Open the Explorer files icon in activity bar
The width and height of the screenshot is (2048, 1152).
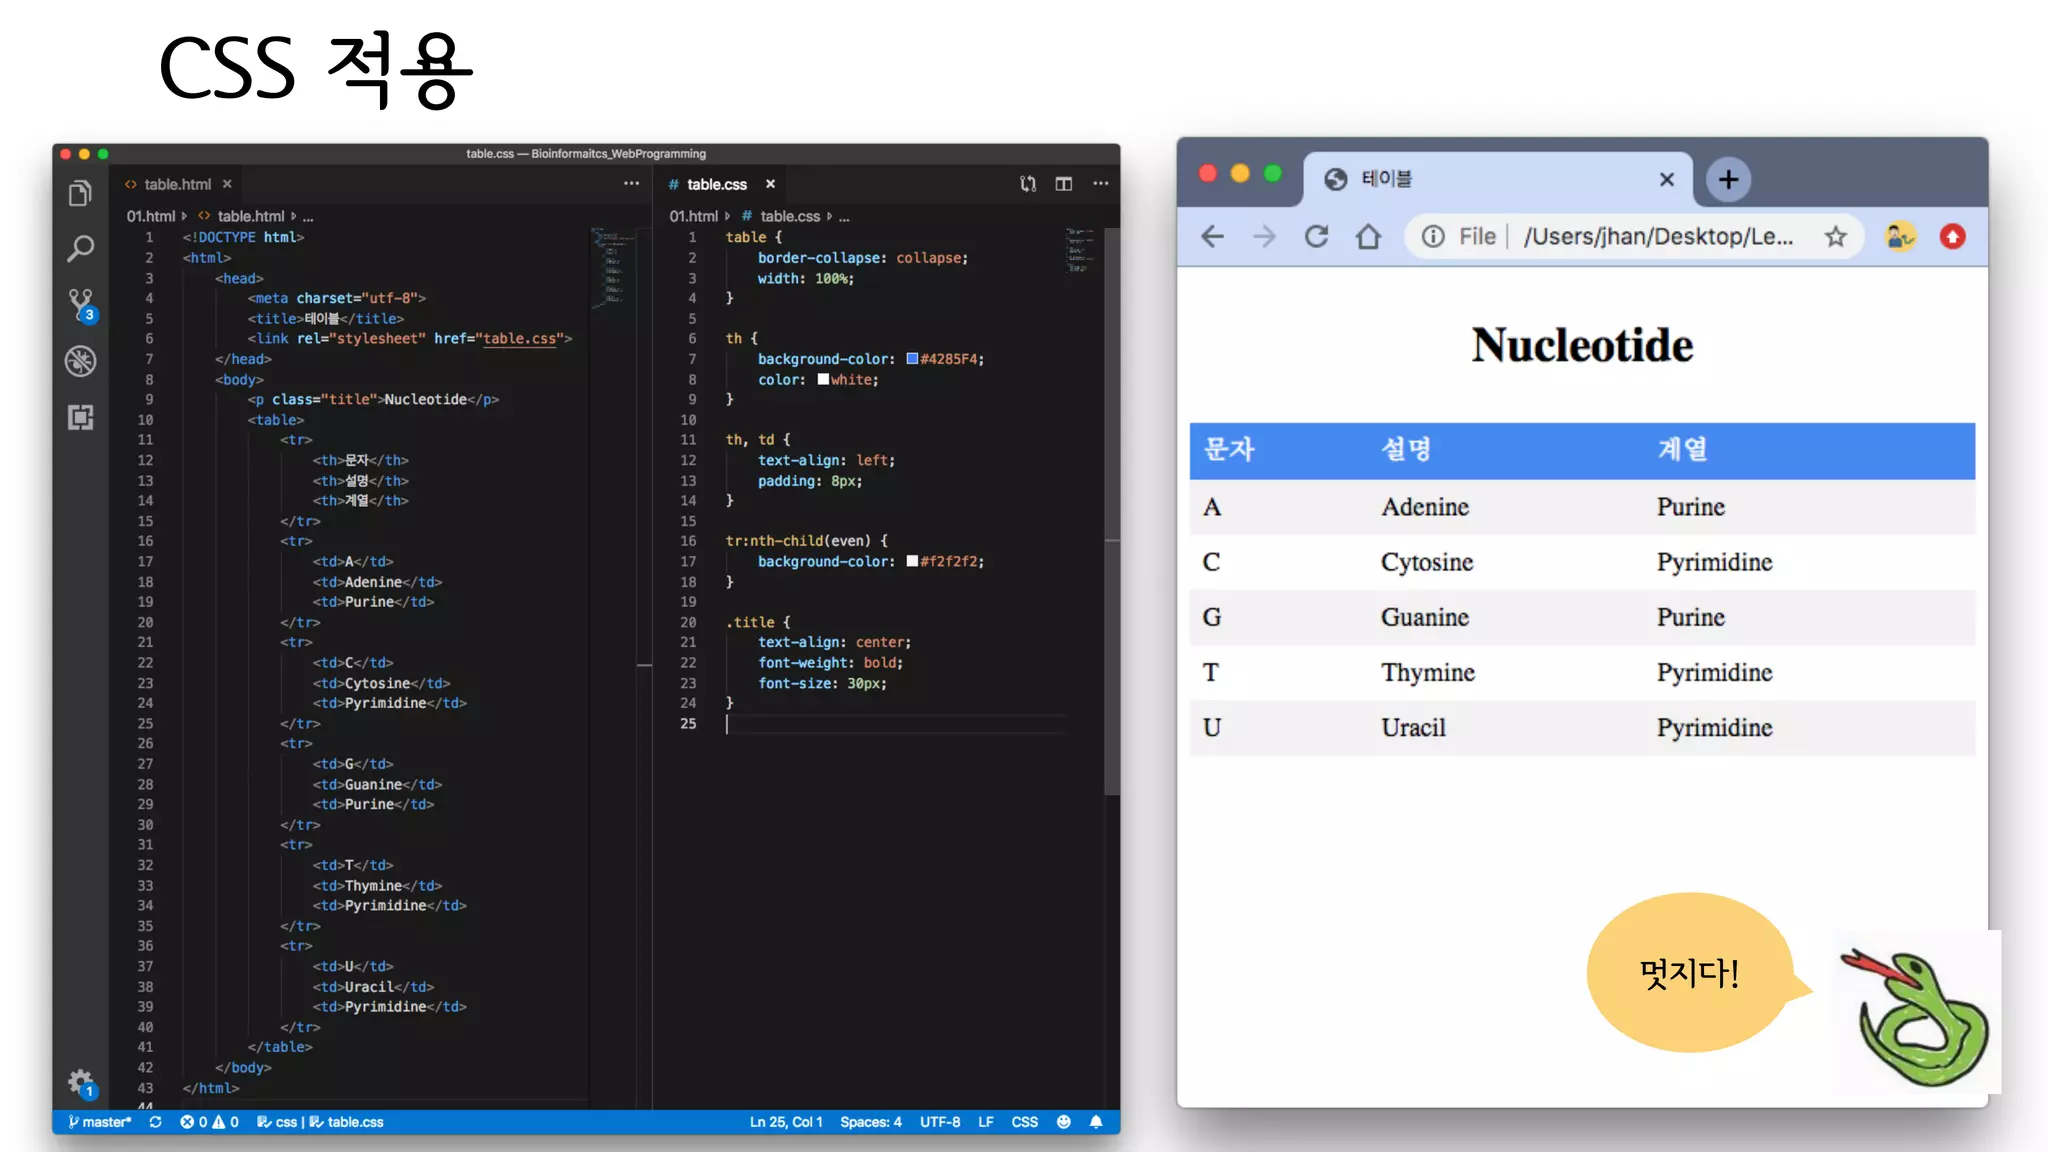point(80,193)
